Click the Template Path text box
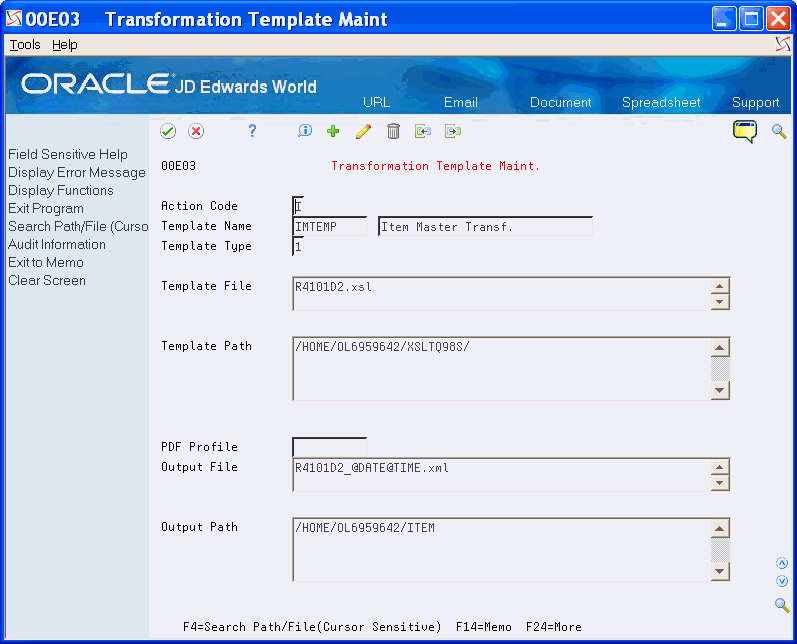 (502, 369)
